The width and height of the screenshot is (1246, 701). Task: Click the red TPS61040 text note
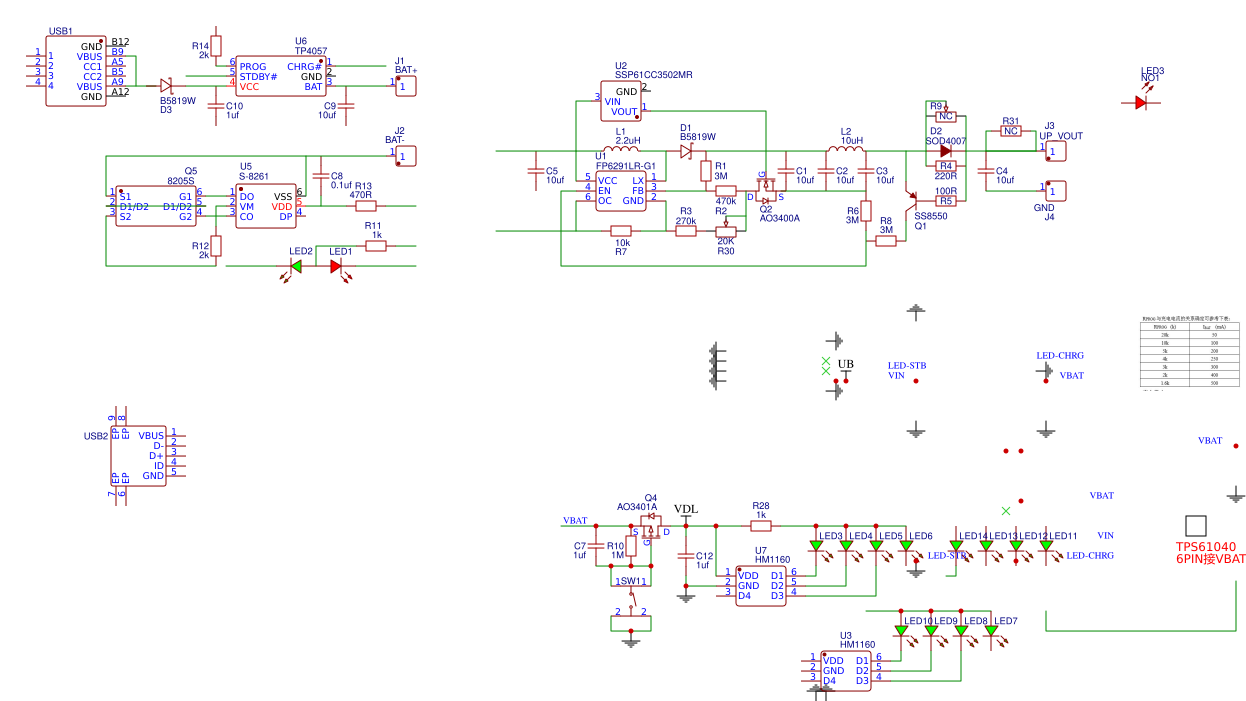(x=1210, y=553)
